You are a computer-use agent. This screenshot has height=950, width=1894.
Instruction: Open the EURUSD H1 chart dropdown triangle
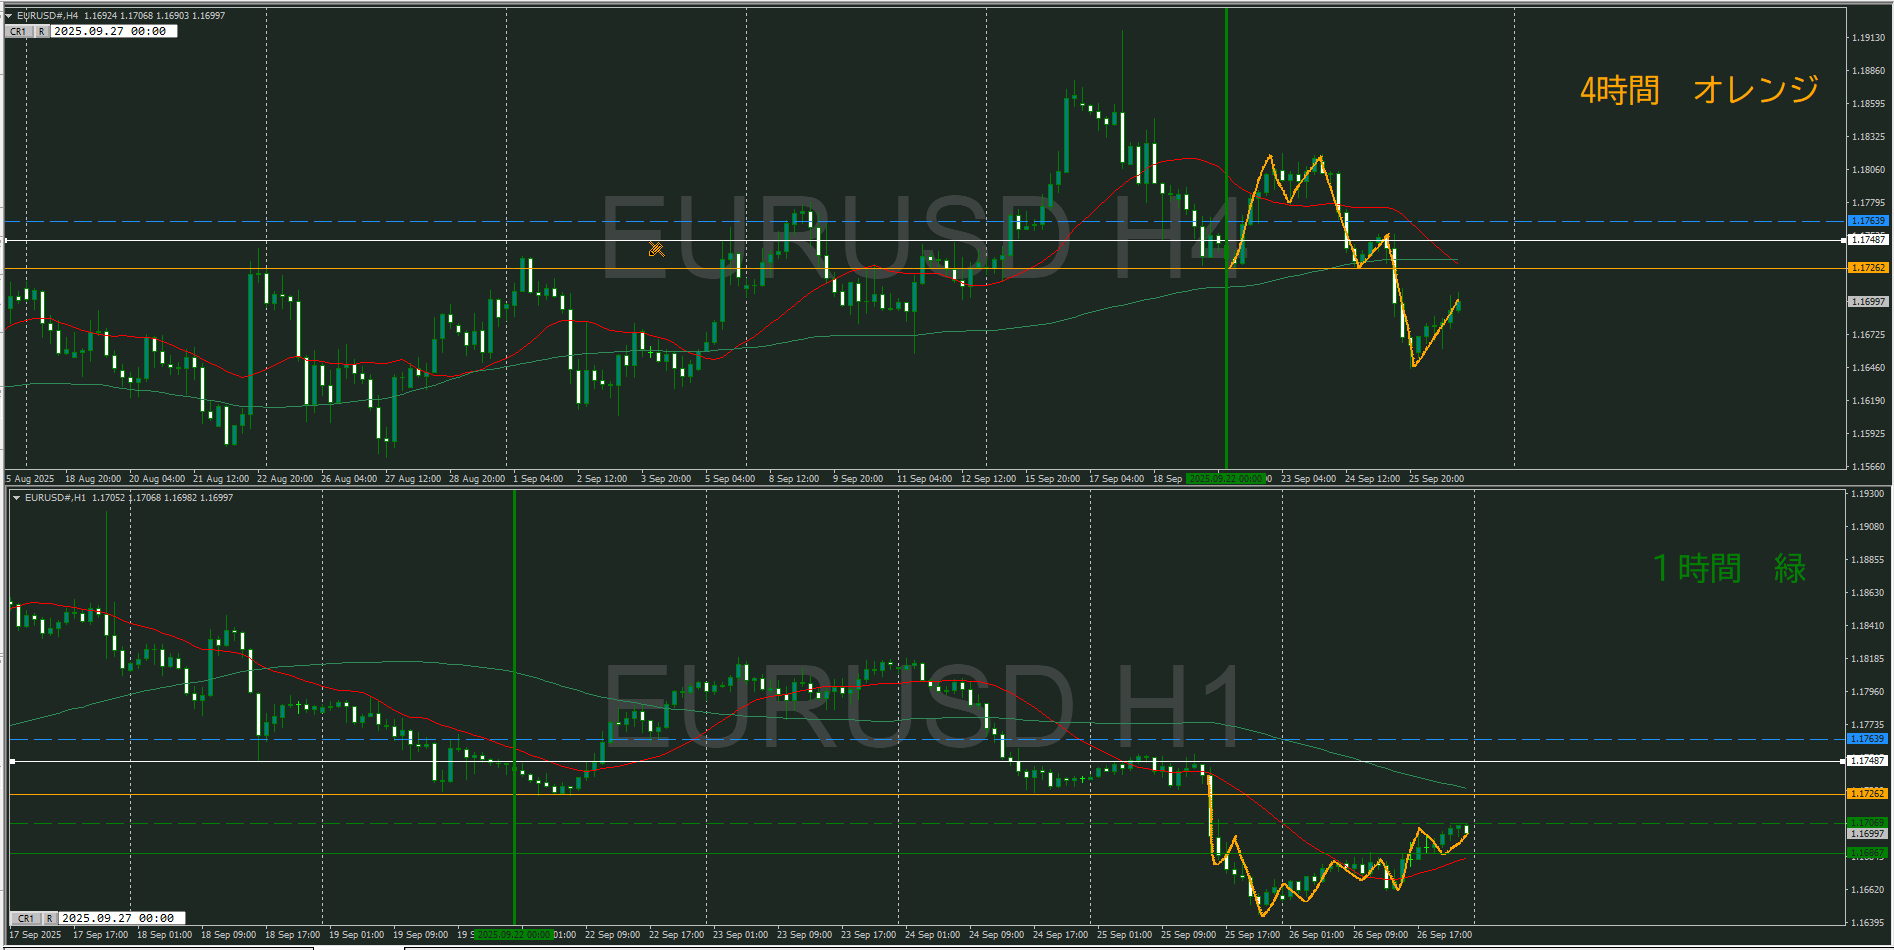coord(16,498)
